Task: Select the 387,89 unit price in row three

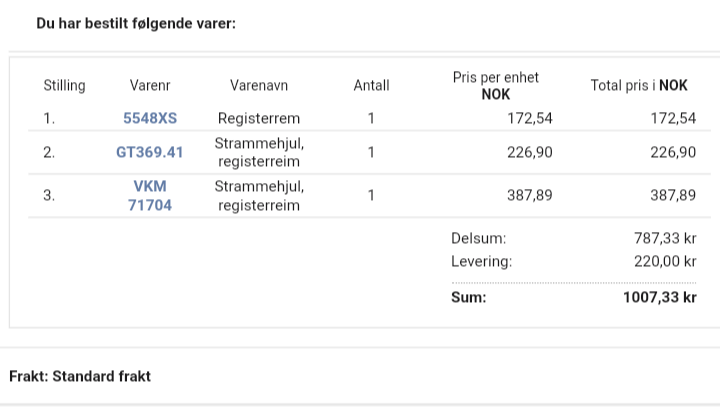Action: coord(529,195)
